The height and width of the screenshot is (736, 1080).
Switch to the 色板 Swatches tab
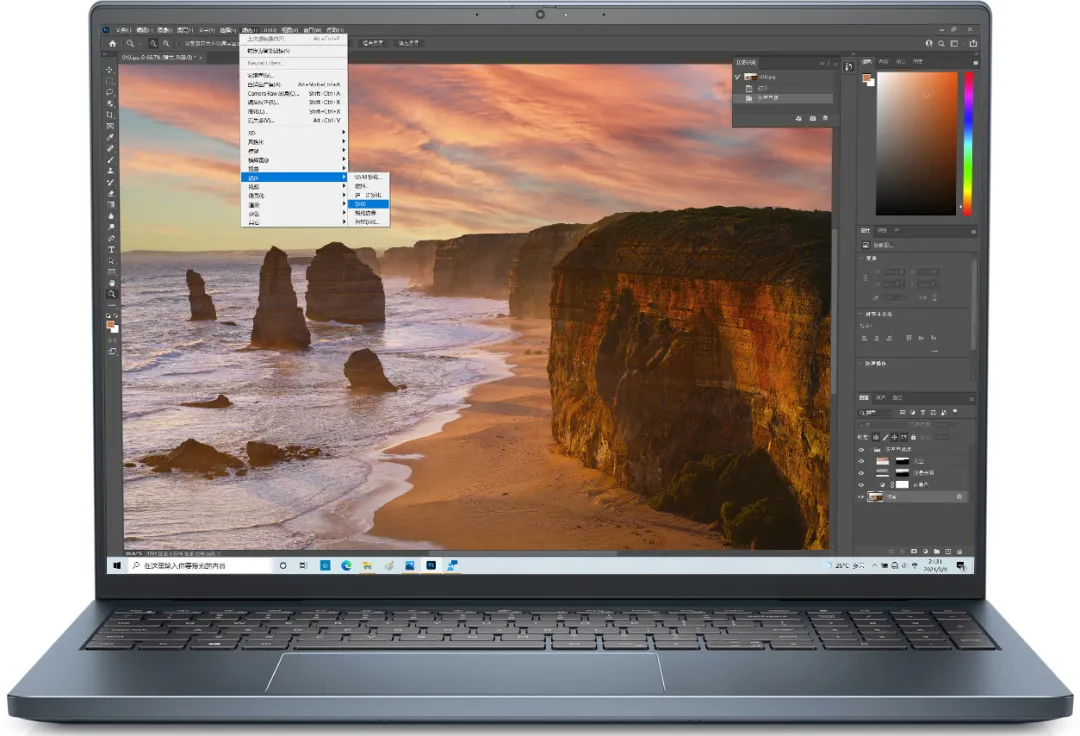(884, 62)
